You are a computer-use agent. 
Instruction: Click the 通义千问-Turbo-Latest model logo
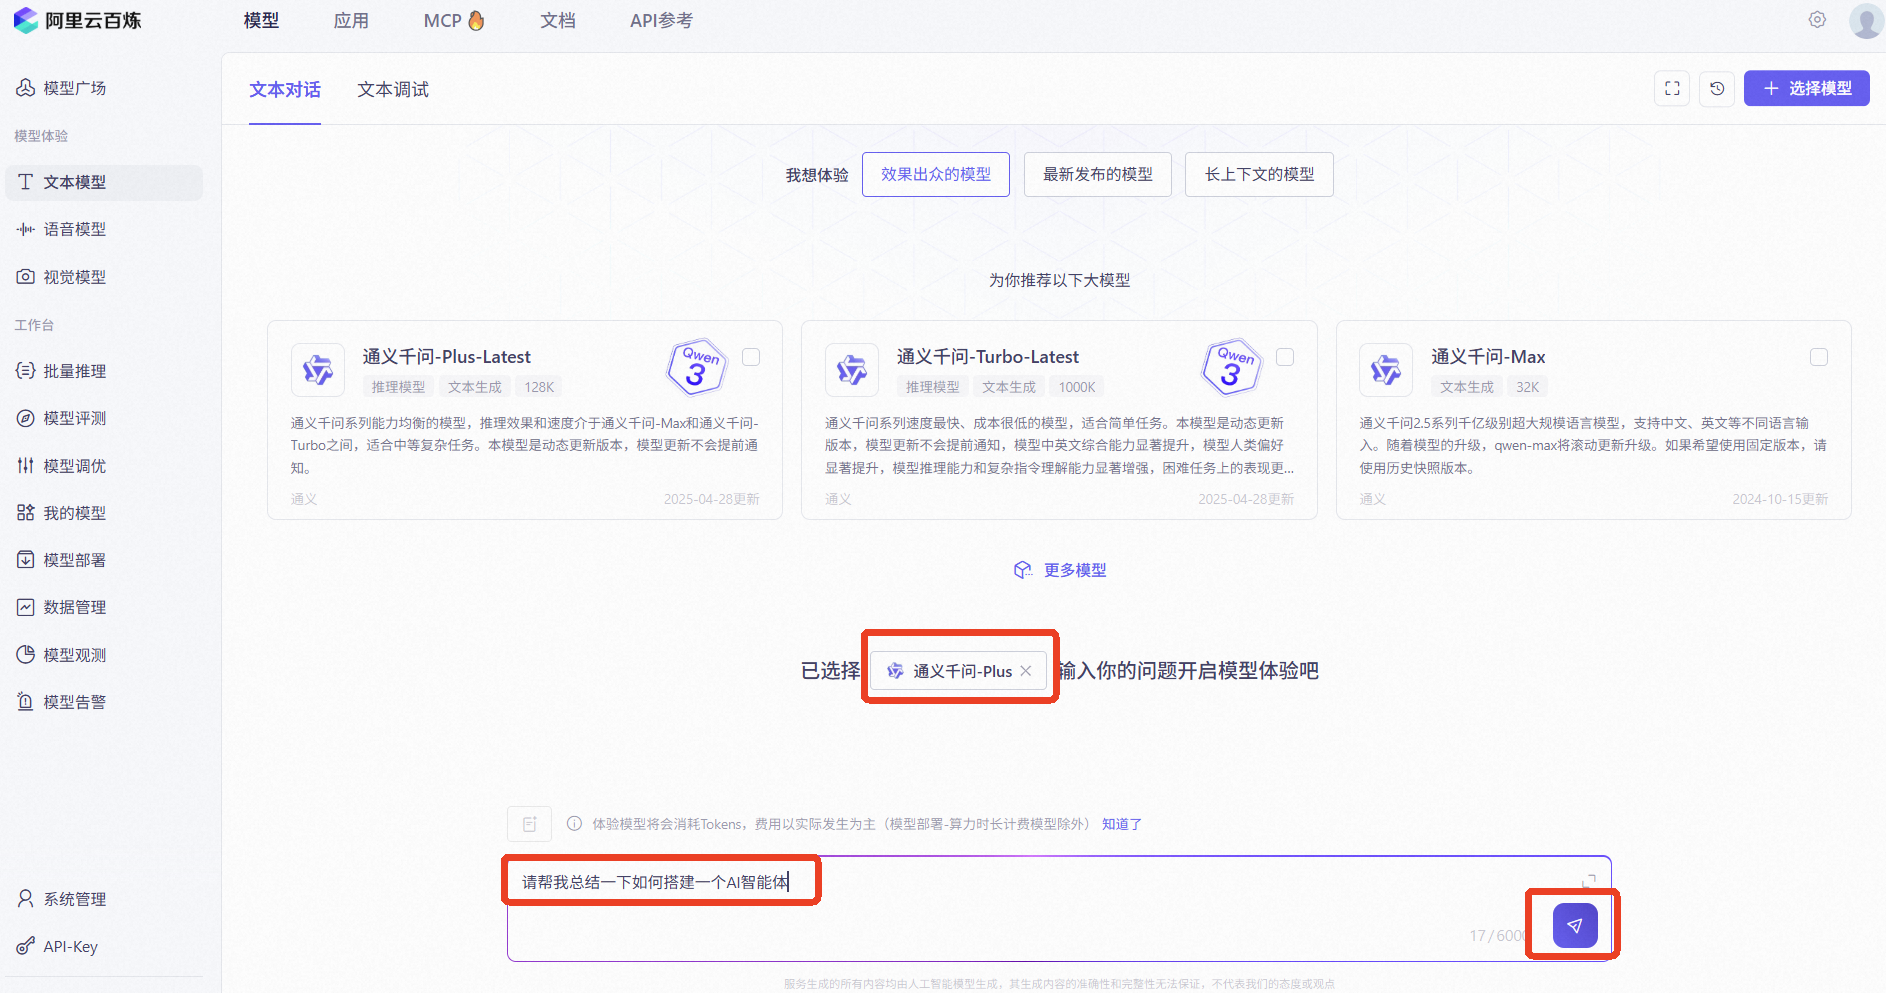[852, 370]
